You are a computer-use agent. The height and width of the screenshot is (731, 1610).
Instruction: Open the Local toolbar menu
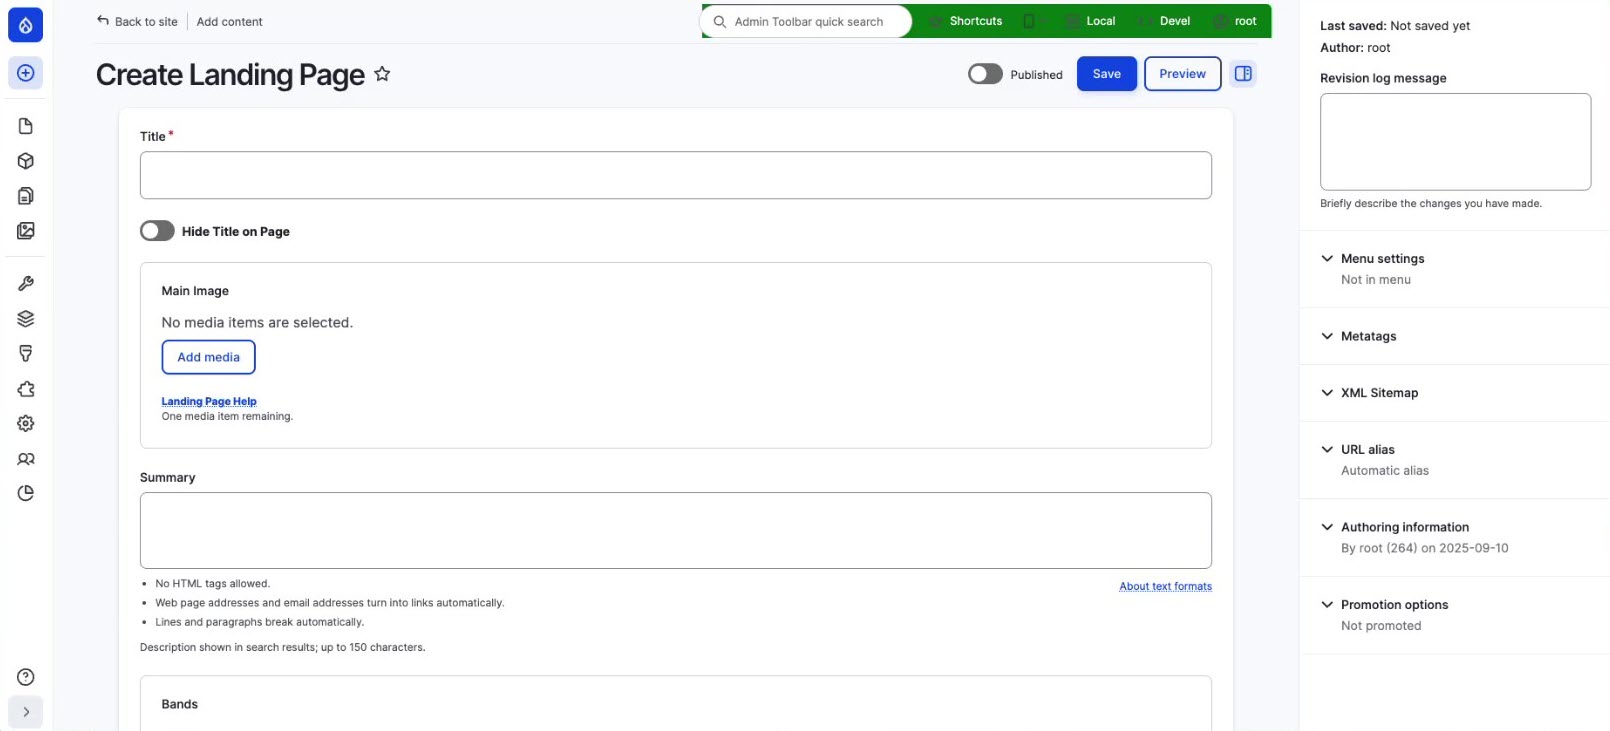pos(1090,21)
